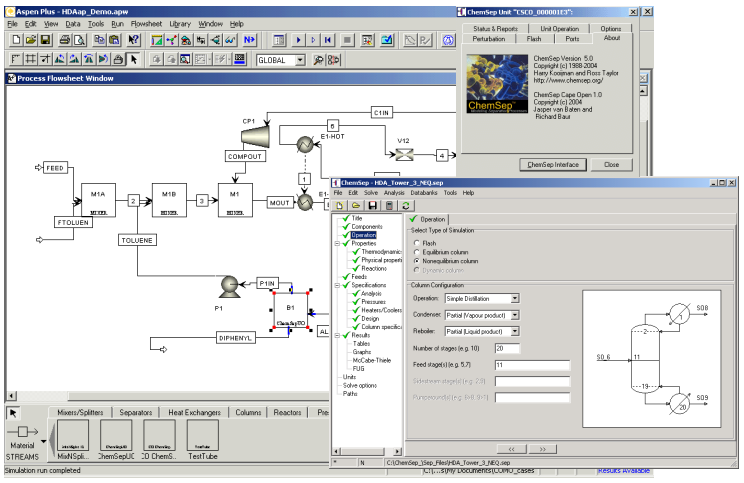Screen dimensions: 744x483
Task: Click the Save icon in Aspen toolbar
Action: pyautogui.click(x=45, y=40)
